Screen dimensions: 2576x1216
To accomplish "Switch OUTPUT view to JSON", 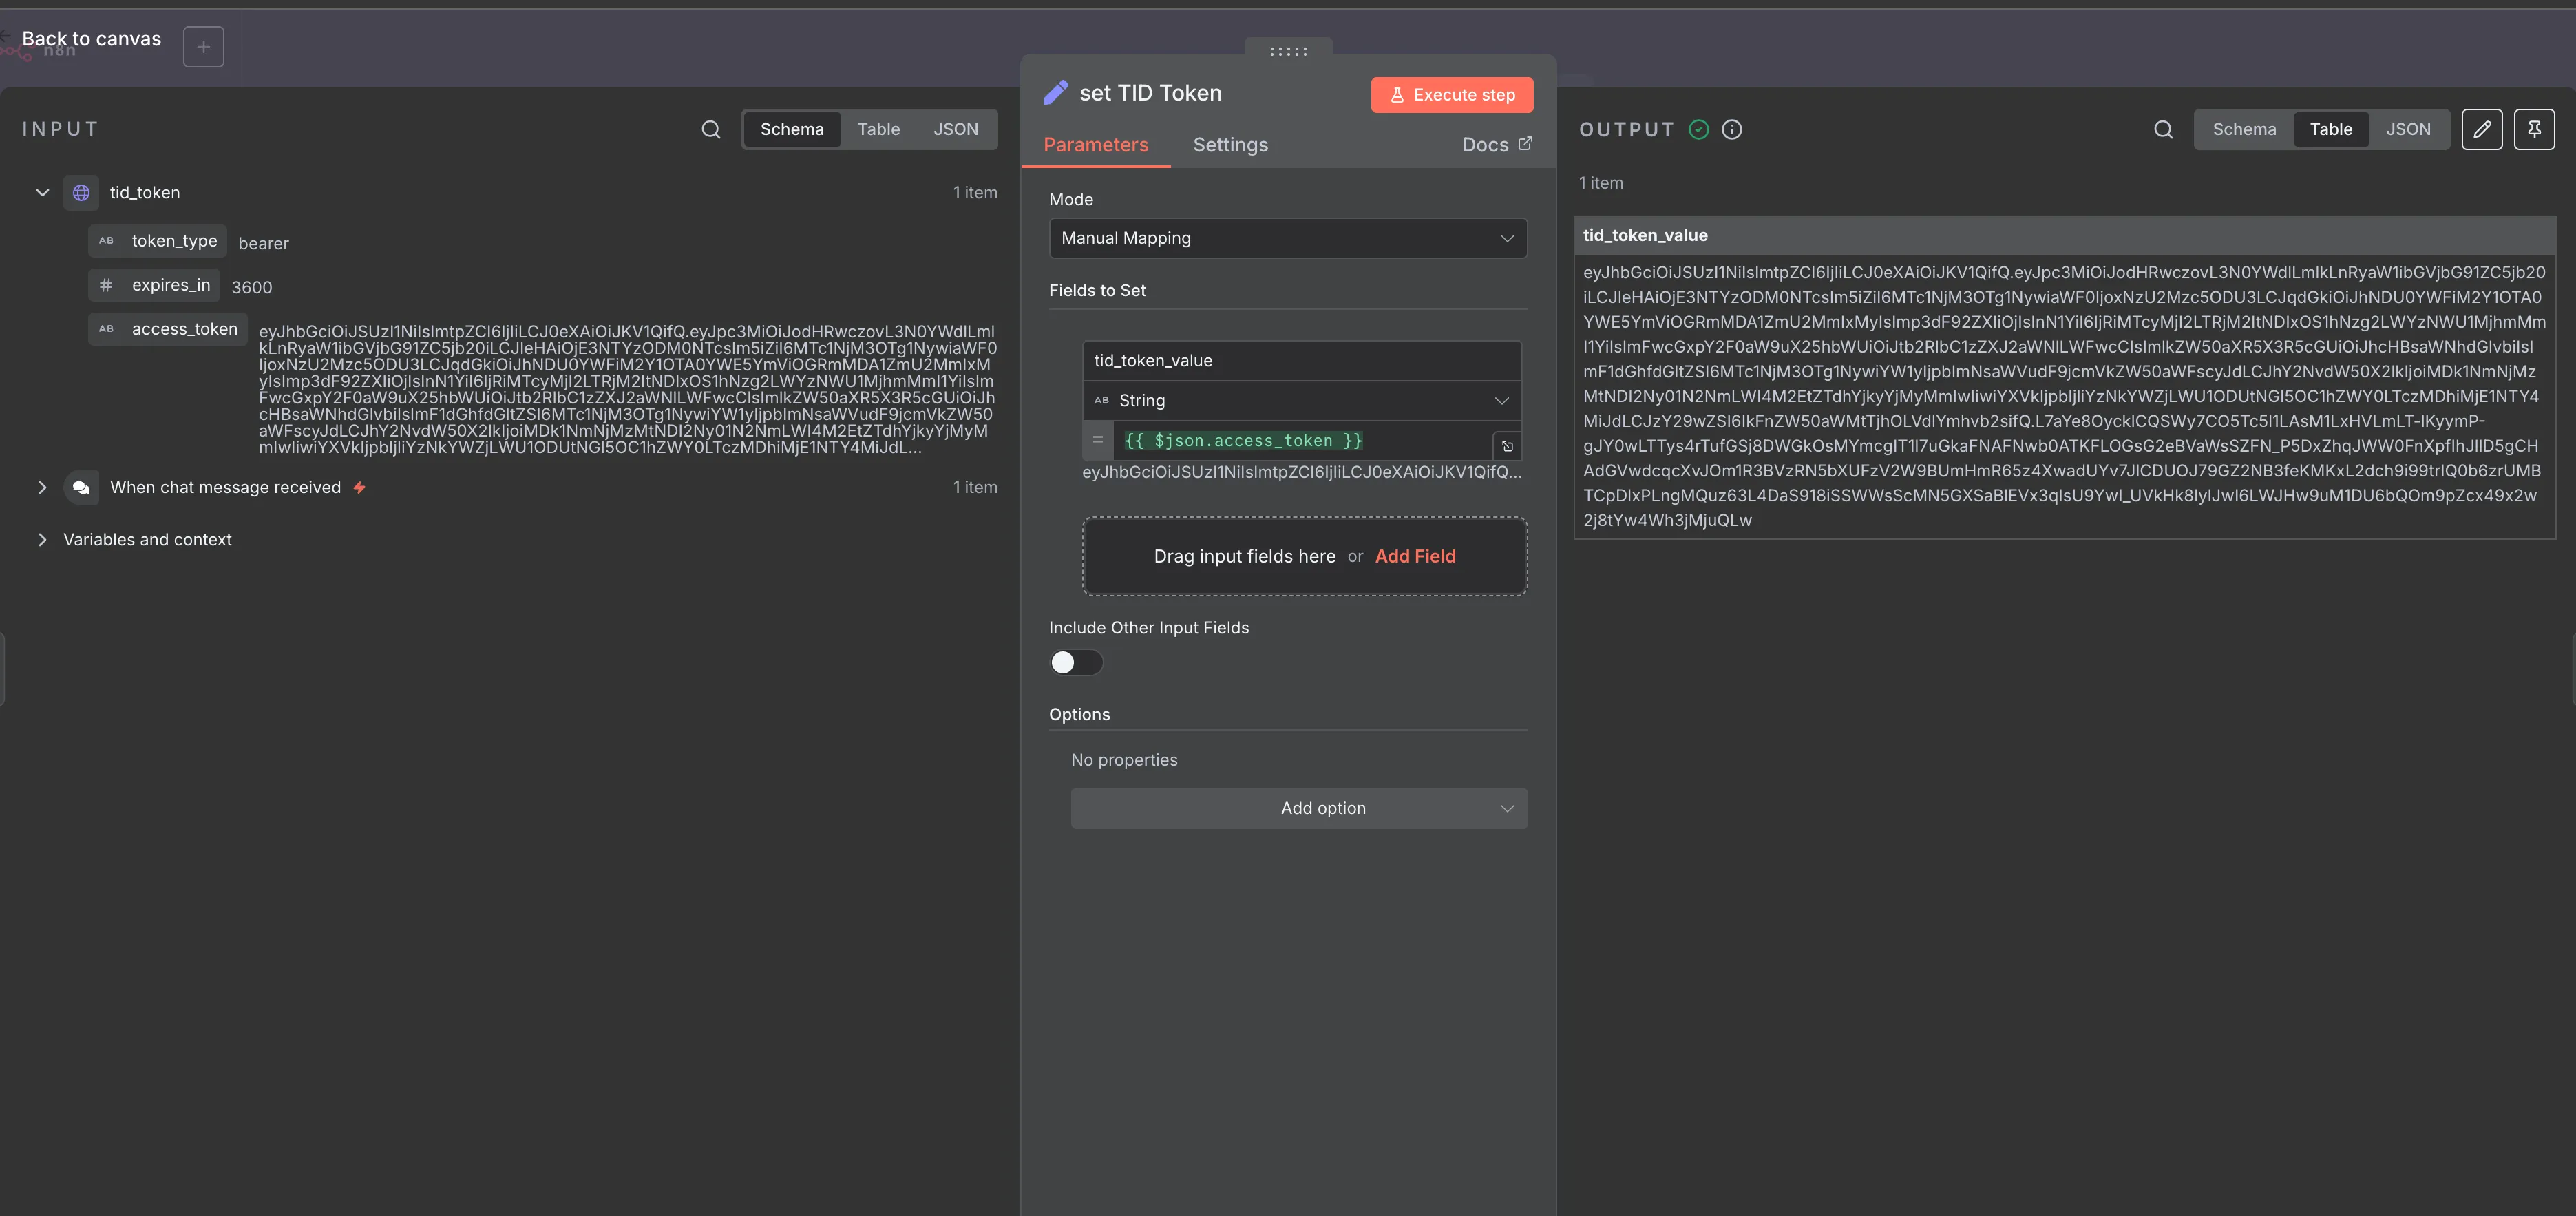I will pos(2408,130).
